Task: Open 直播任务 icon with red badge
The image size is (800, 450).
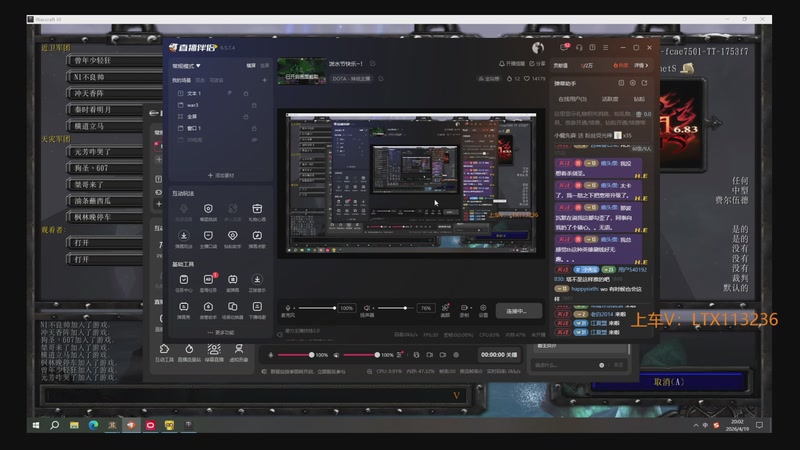Action: coord(208,280)
